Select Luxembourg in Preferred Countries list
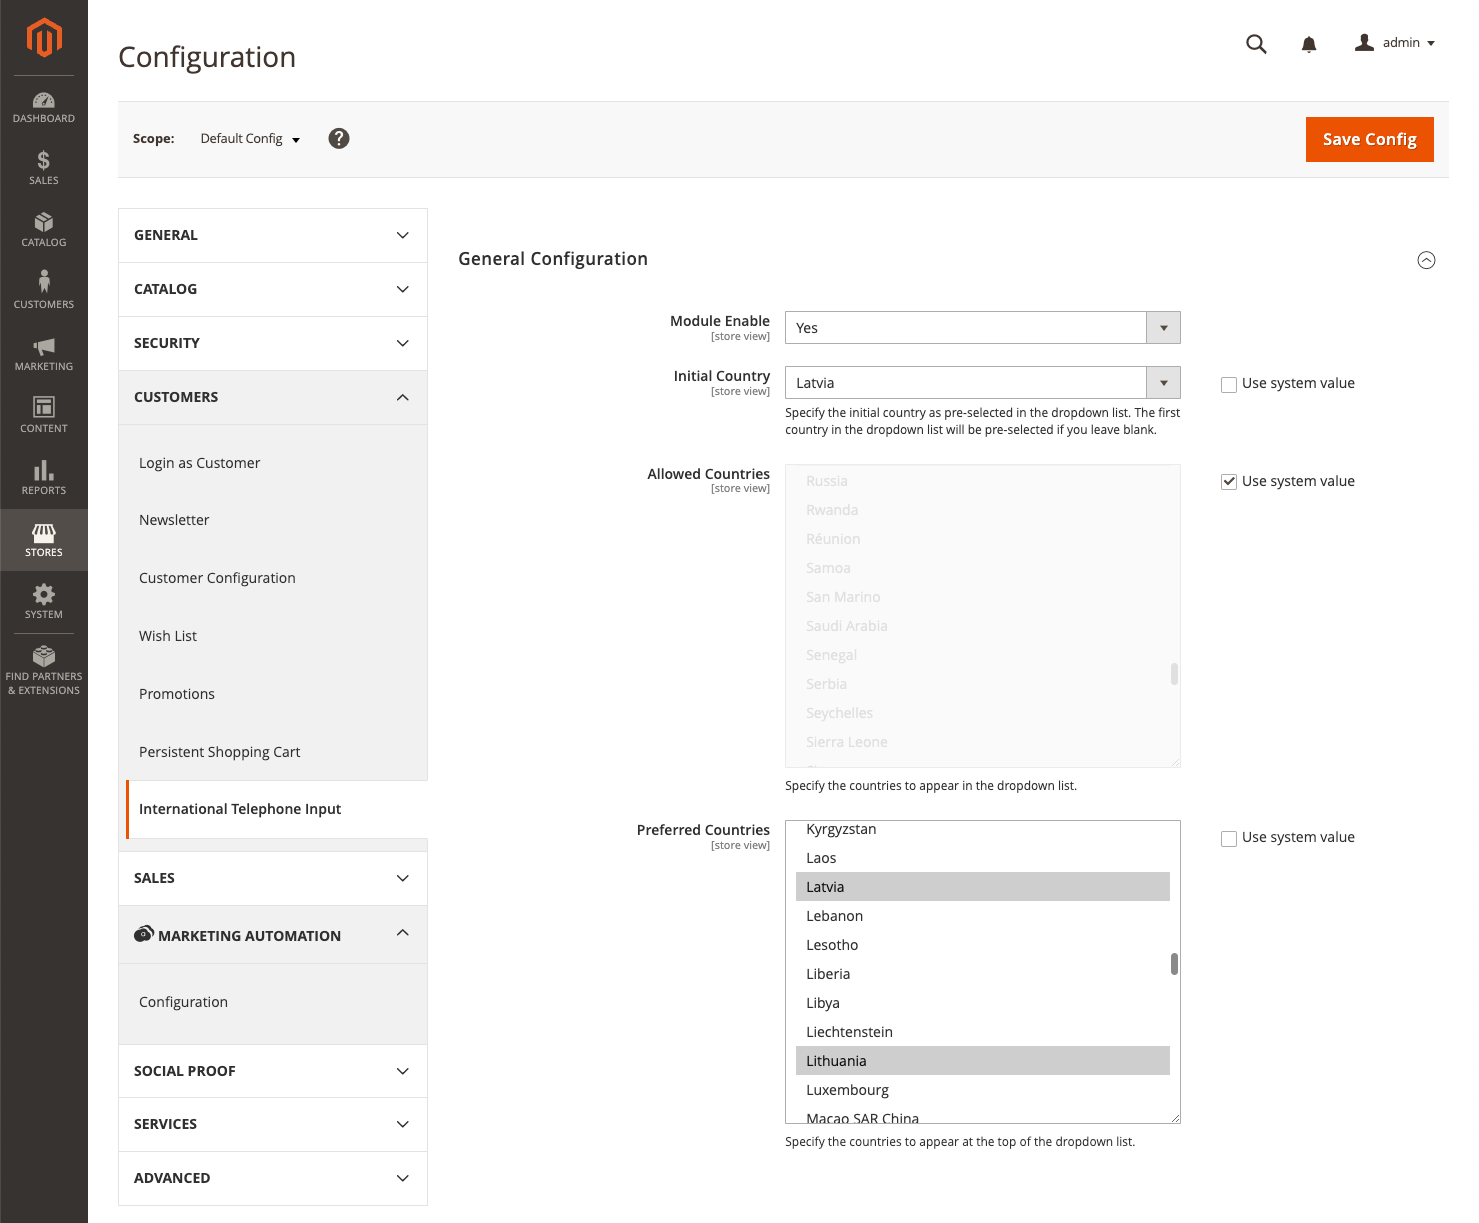This screenshot has width=1479, height=1223. (x=847, y=1090)
